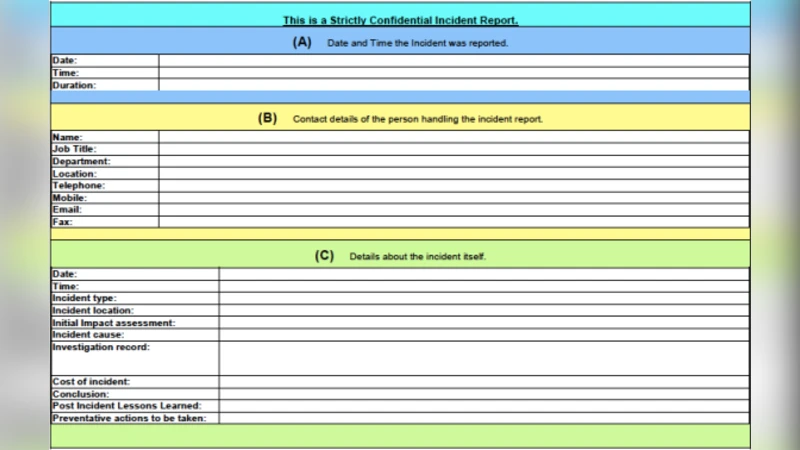
Task: Click the Fax input cell
Action: tap(453, 222)
